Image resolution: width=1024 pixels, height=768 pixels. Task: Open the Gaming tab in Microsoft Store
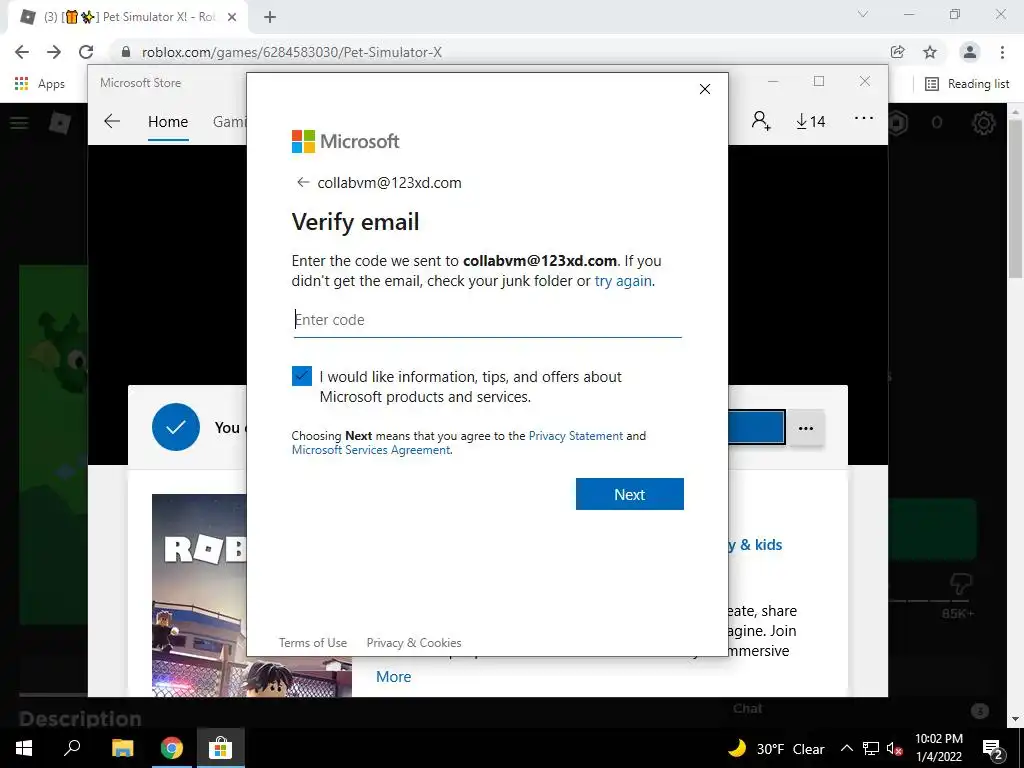click(x=229, y=121)
